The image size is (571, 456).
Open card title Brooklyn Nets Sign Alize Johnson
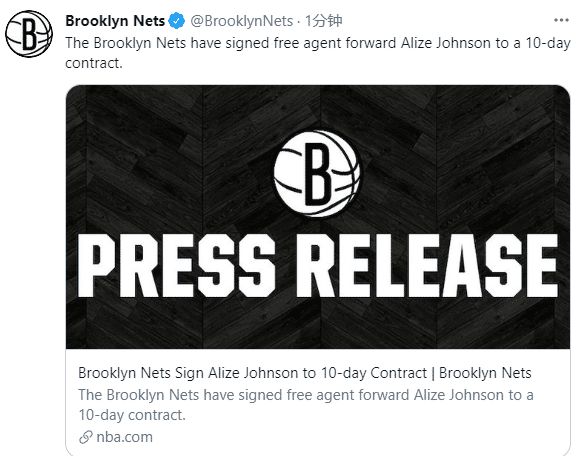[304, 373]
